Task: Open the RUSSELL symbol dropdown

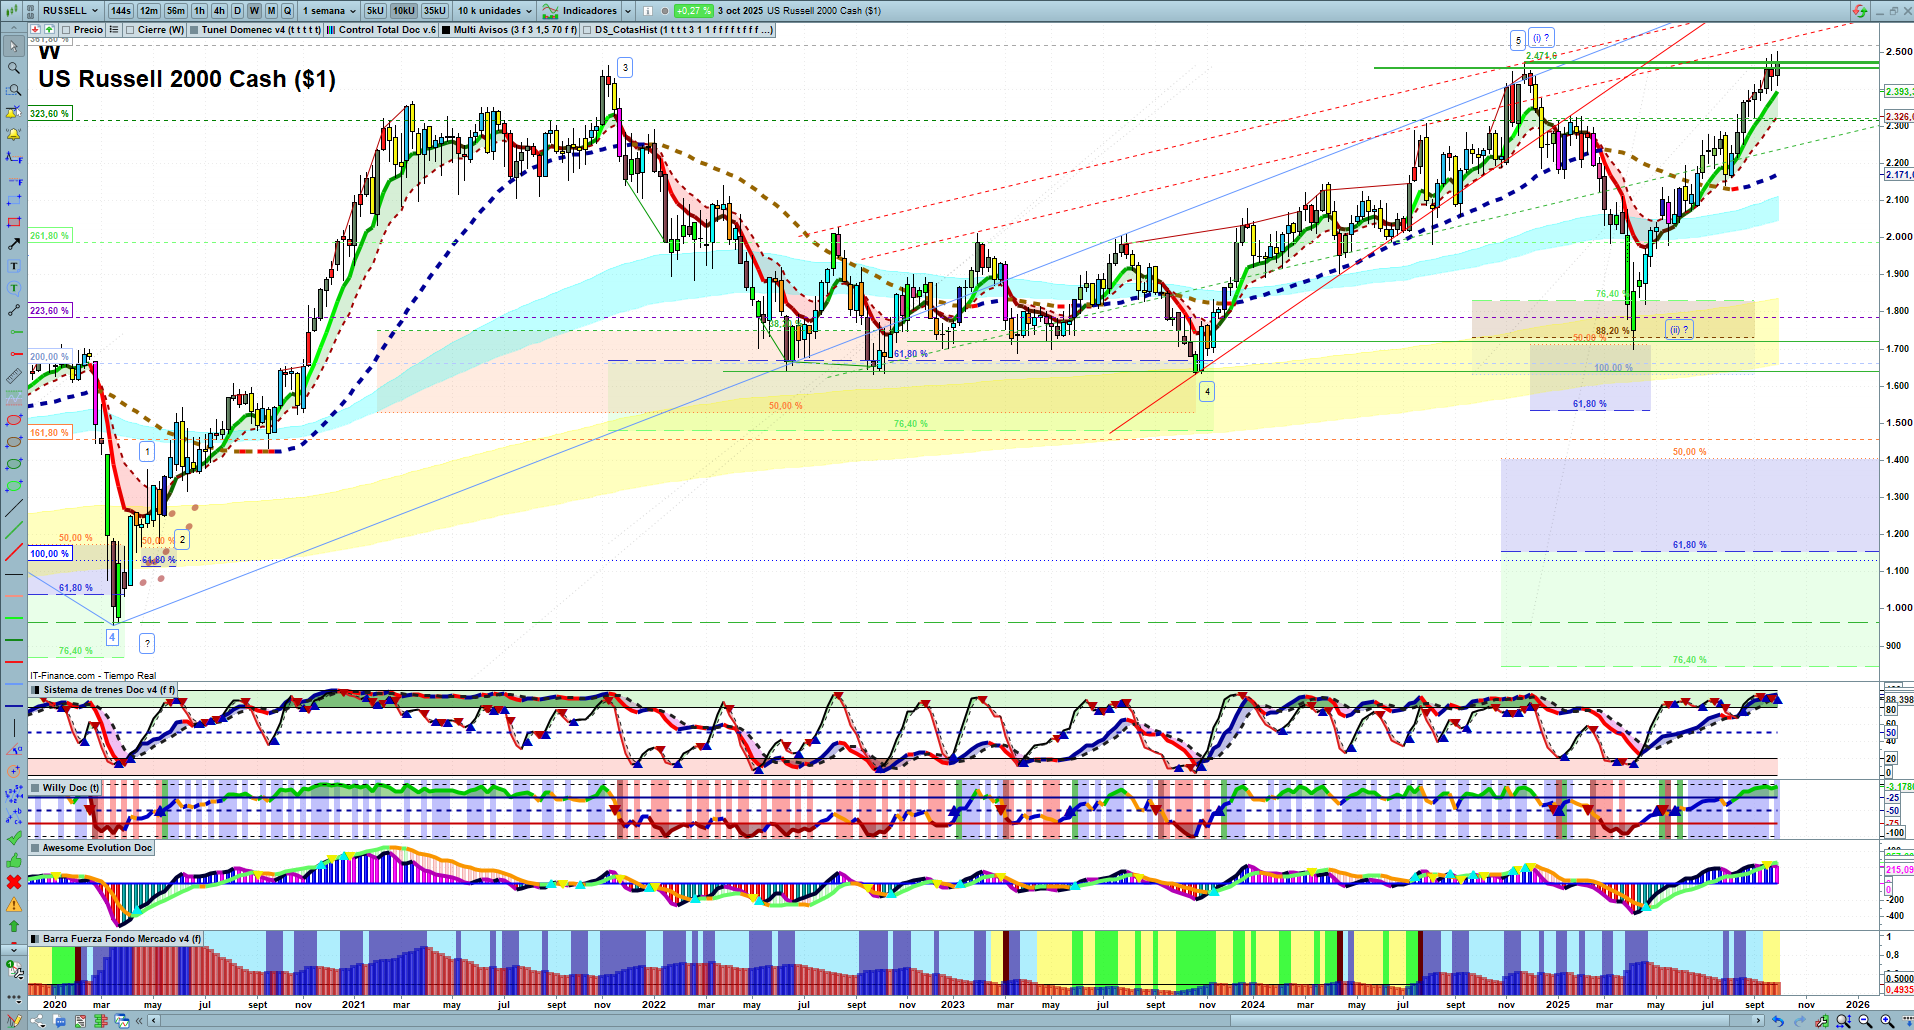Action: pyautogui.click(x=70, y=11)
